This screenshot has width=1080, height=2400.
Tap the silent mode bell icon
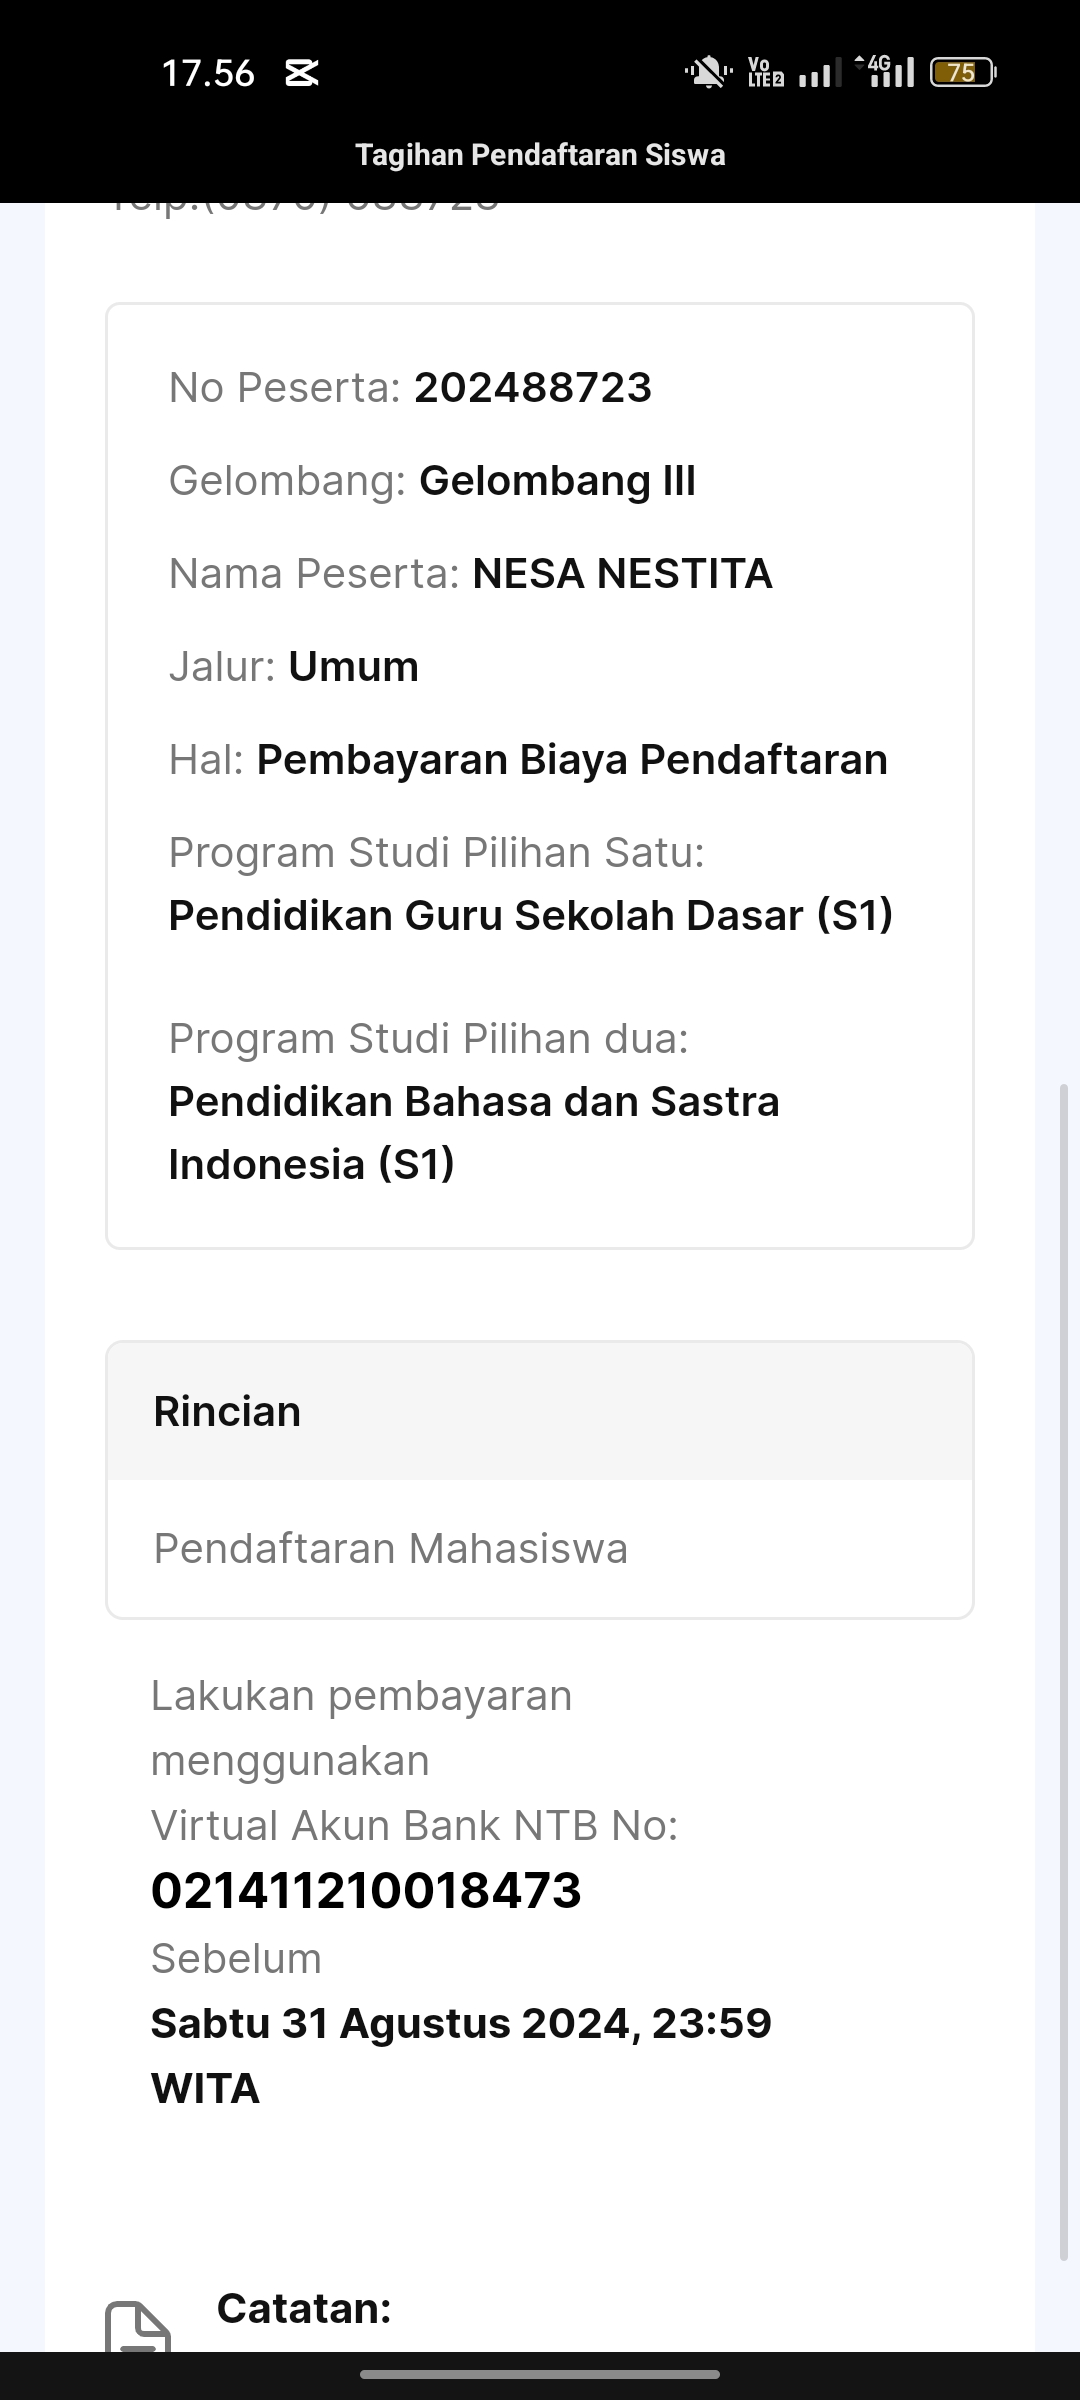point(708,73)
